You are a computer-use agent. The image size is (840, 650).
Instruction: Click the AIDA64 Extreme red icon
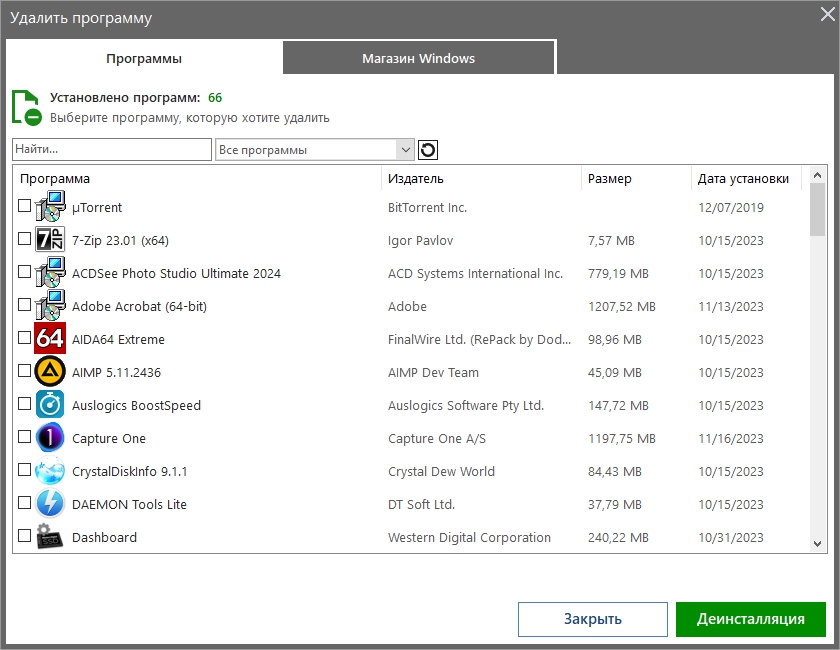(x=50, y=339)
